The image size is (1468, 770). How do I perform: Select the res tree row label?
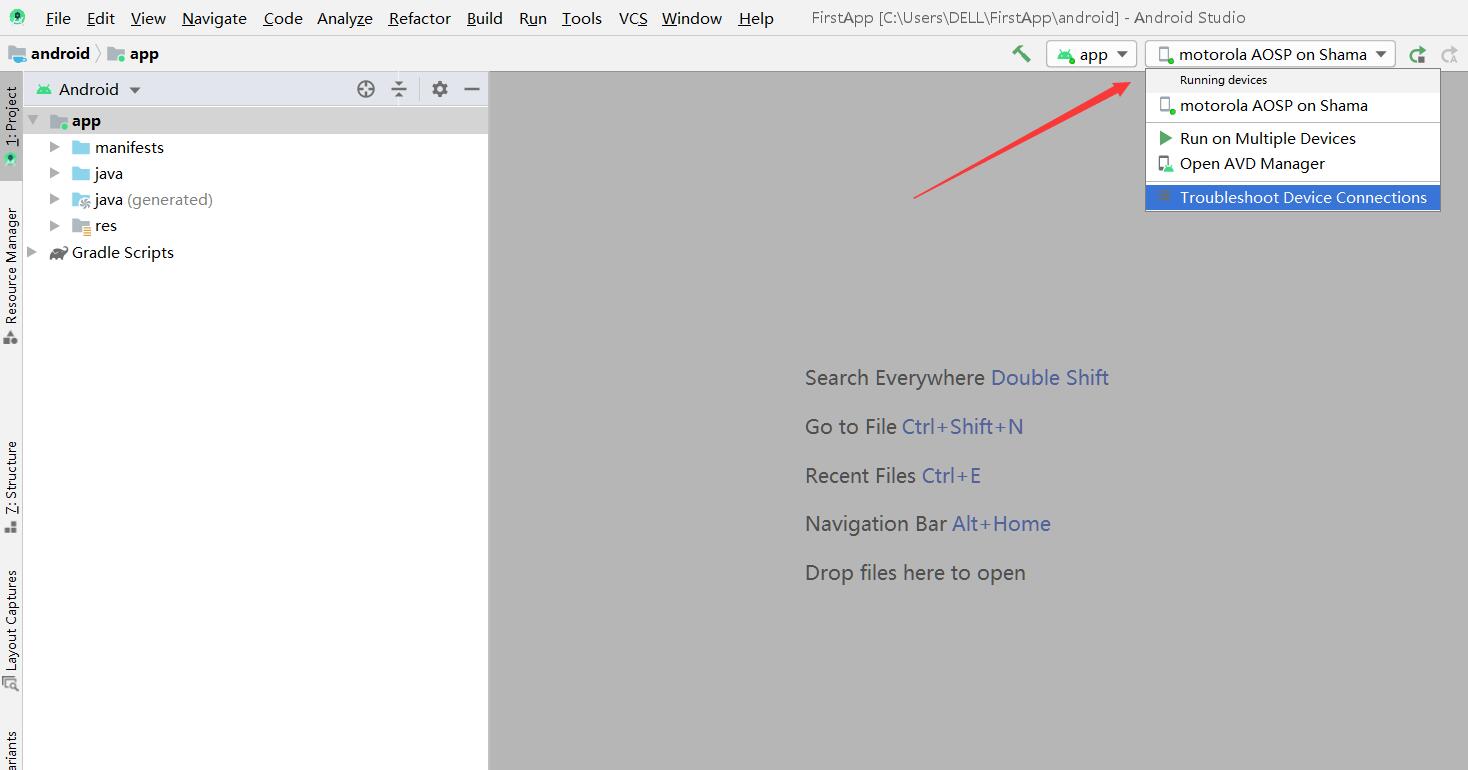pos(106,225)
